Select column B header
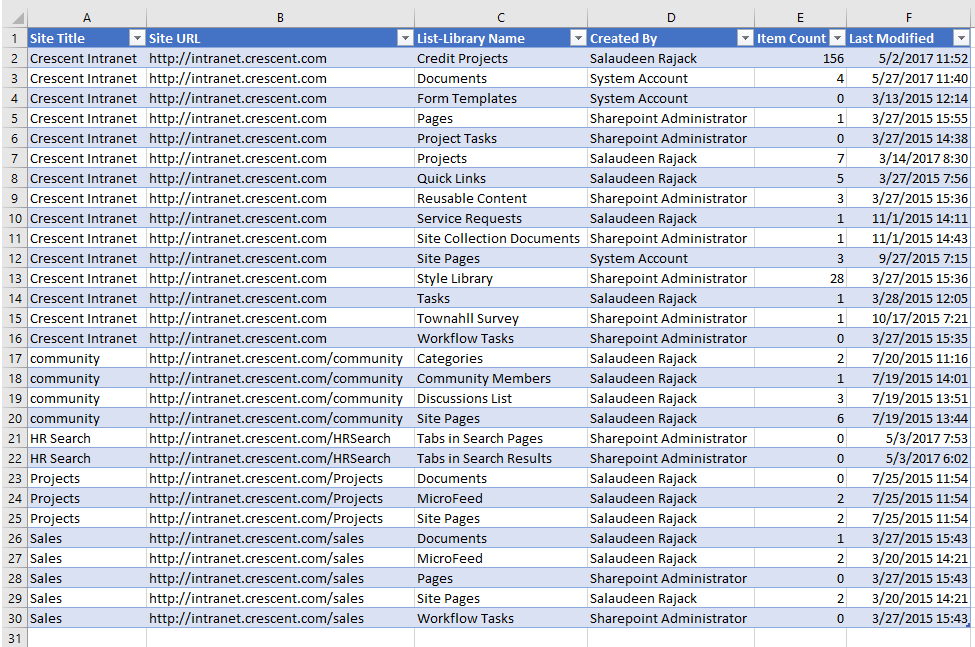 [x=280, y=17]
